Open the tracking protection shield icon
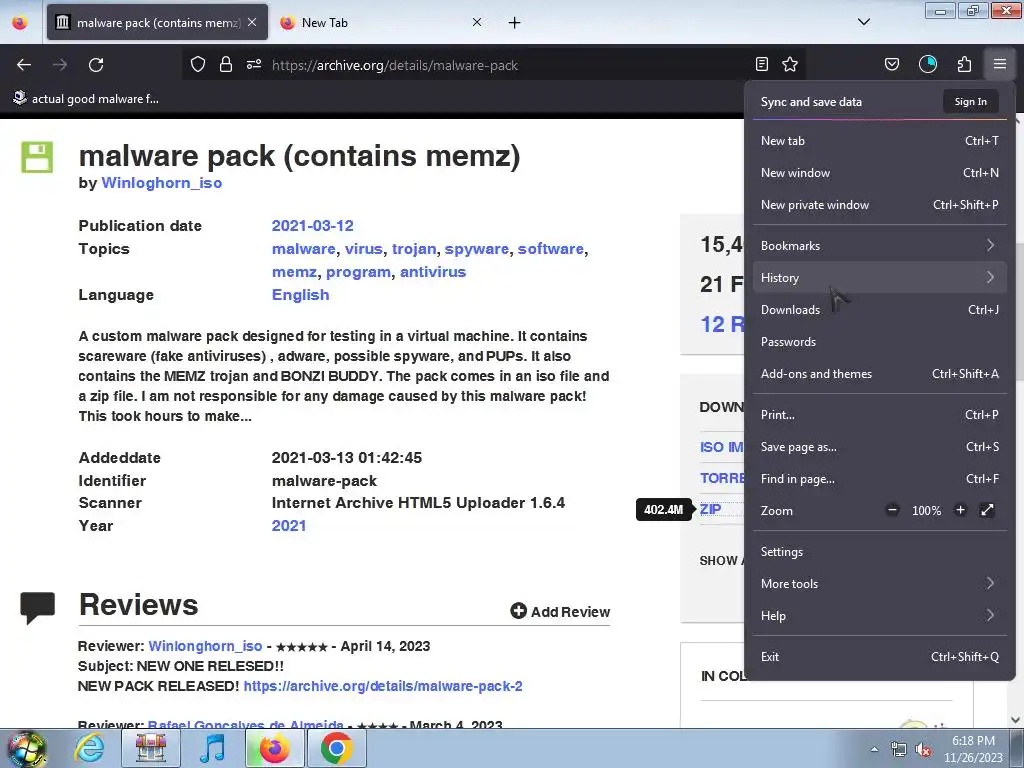Image resolution: width=1024 pixels, height=768 pixels. pos(198,65)
